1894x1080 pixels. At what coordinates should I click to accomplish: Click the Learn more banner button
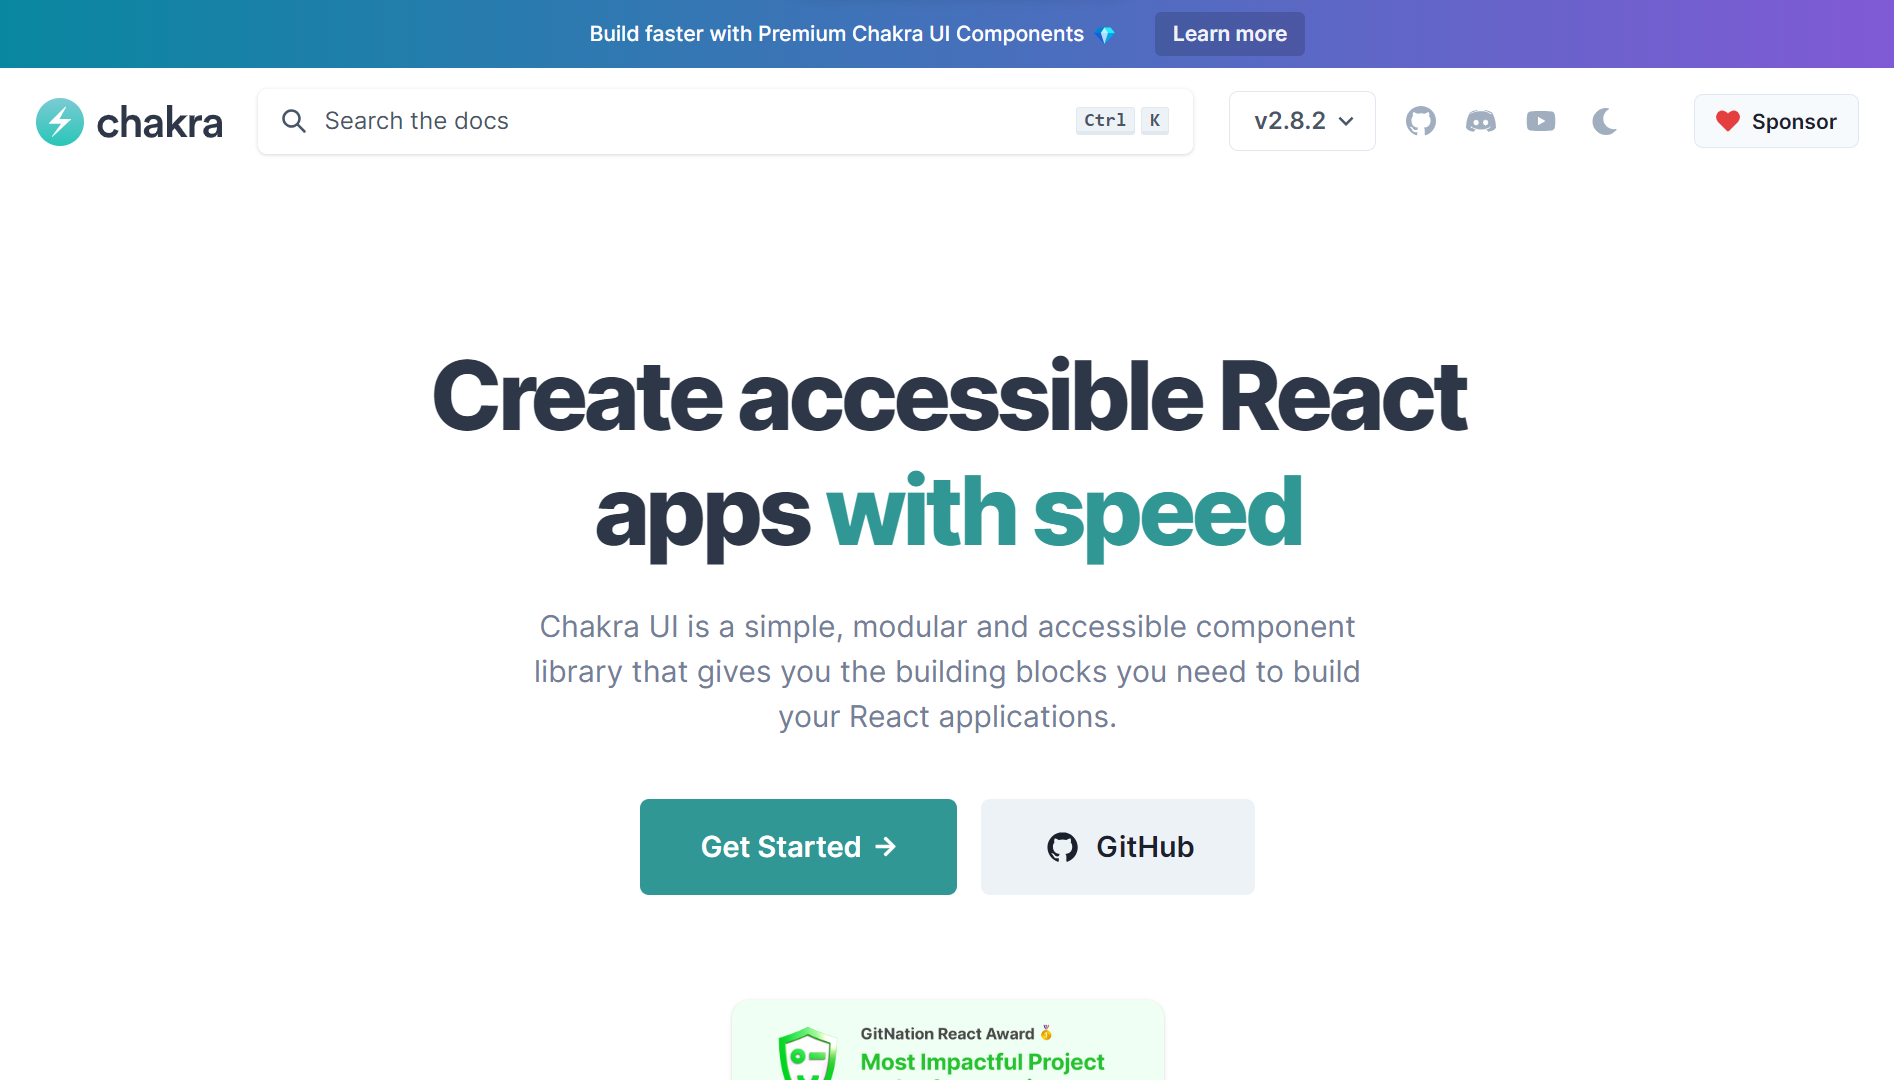1229,34
